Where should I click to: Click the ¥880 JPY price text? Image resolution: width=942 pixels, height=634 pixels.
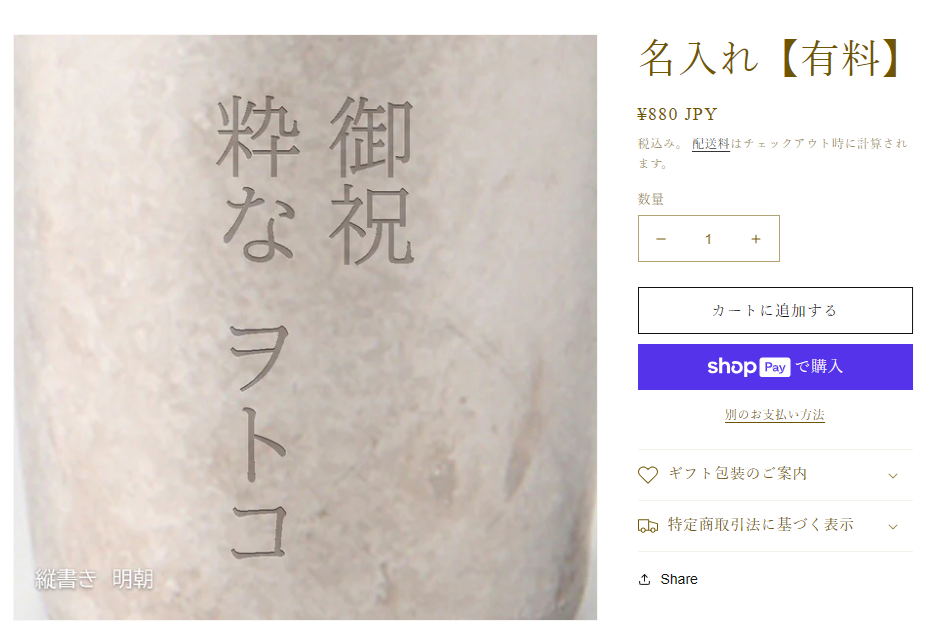(677, 114)
